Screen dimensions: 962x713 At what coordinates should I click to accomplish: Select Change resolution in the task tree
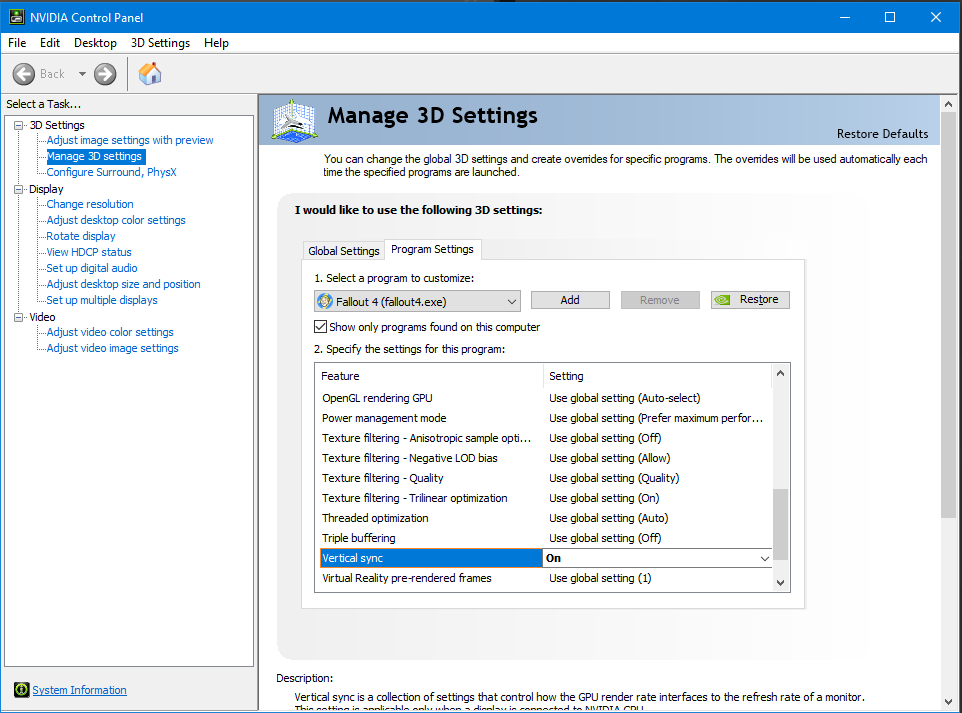point(90,204)
